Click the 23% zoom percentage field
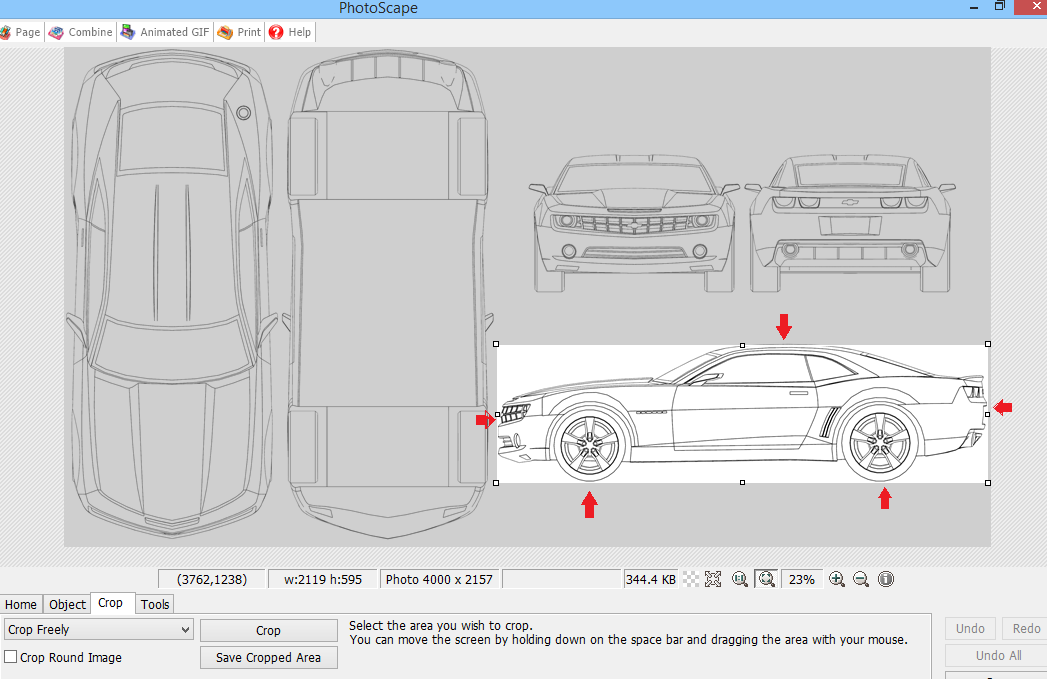 point(802,578)
